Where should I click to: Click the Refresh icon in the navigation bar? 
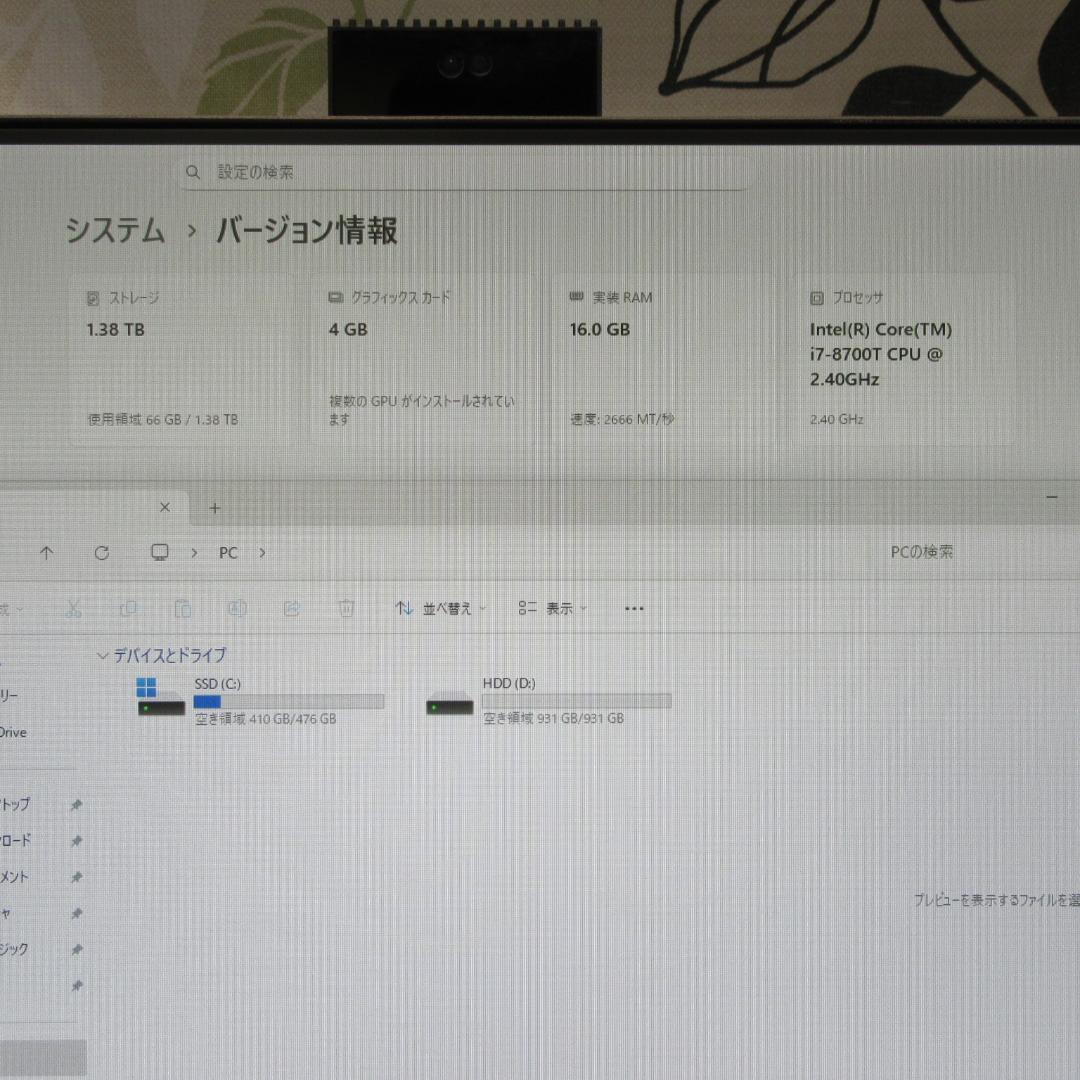[x=101, y=552]
